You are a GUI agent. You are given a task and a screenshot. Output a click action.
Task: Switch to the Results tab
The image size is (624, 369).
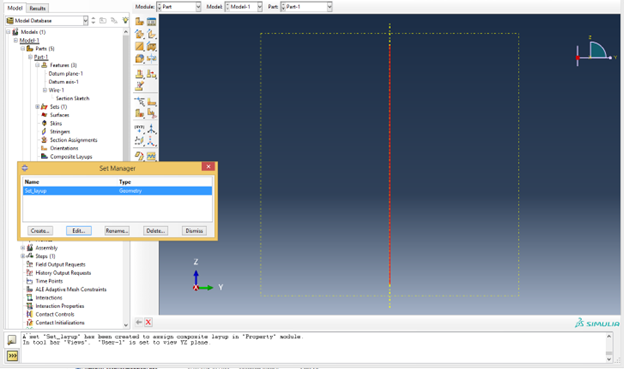[x=37, y=8]
